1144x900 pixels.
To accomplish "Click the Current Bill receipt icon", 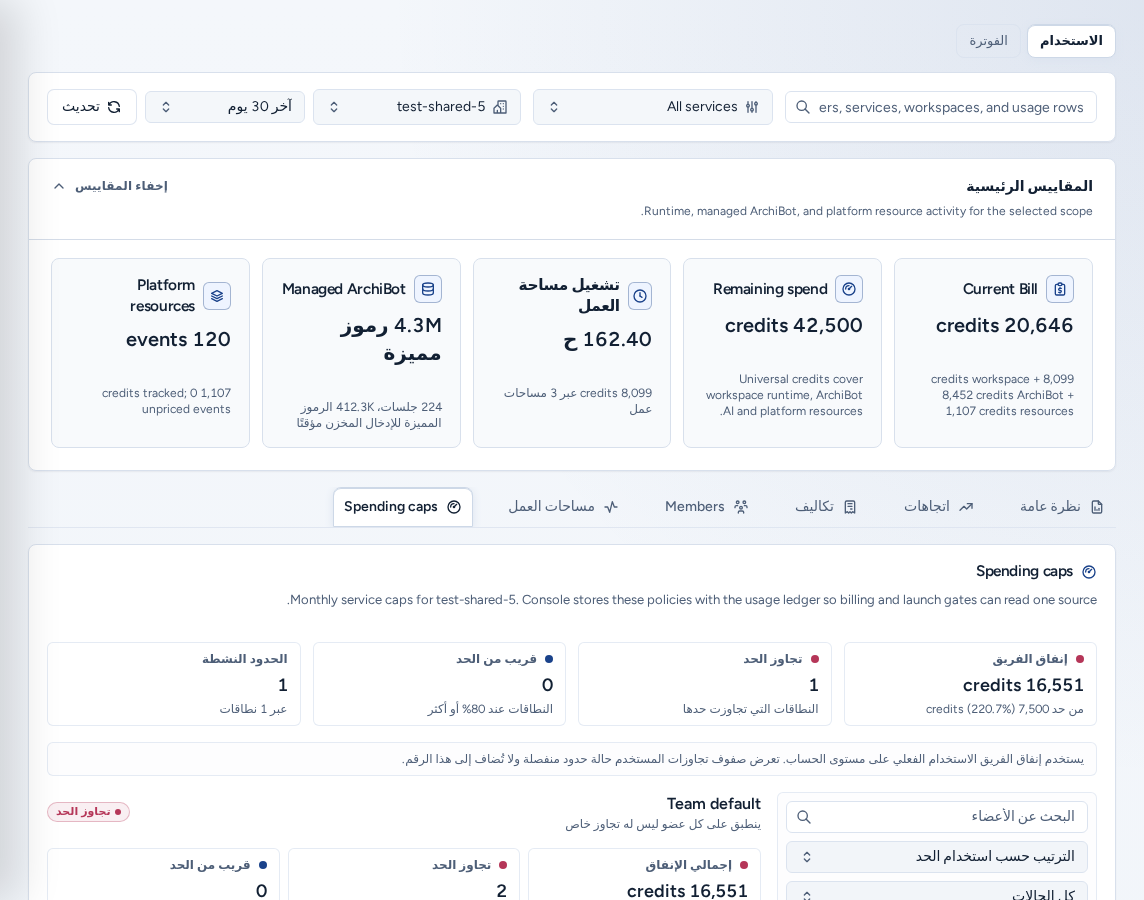I will point(1059,289).
